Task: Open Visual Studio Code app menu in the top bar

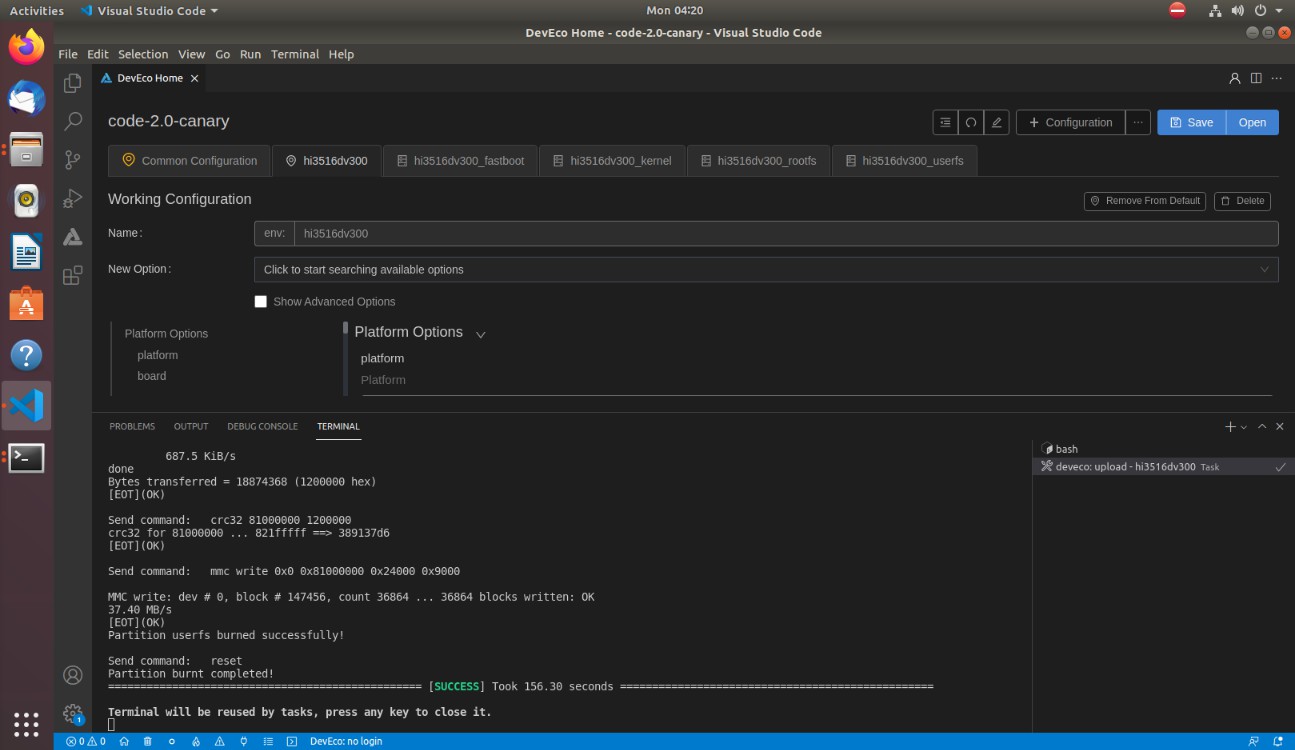Action: [x=149, y=11]
